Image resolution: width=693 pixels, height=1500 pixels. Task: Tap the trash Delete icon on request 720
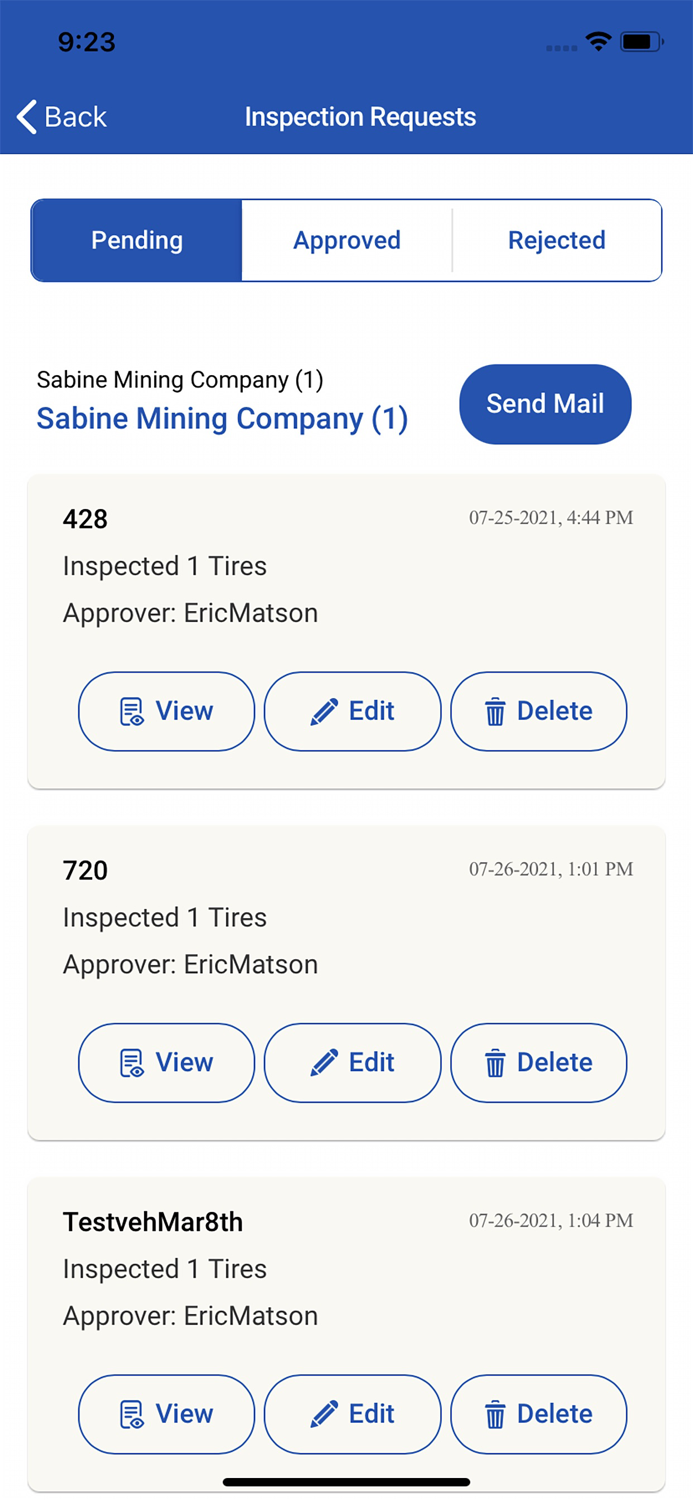pos(494,1063)
